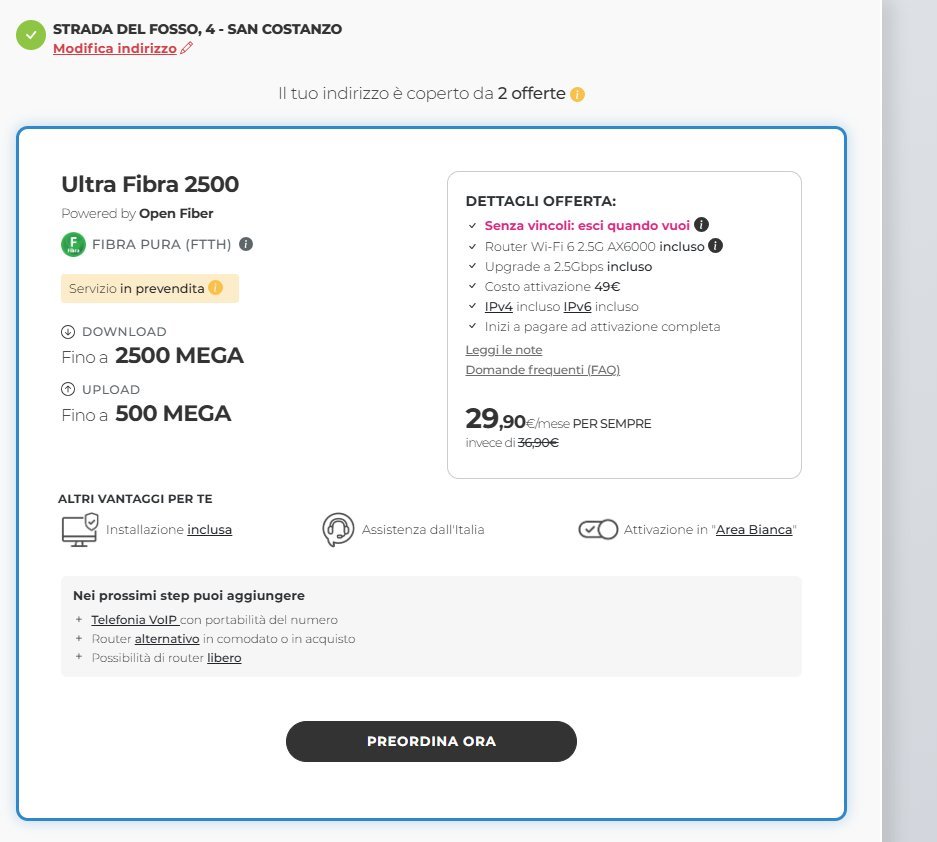Click the 'inclusa' installation link
The image size is (937, 842).
point(209,530)
